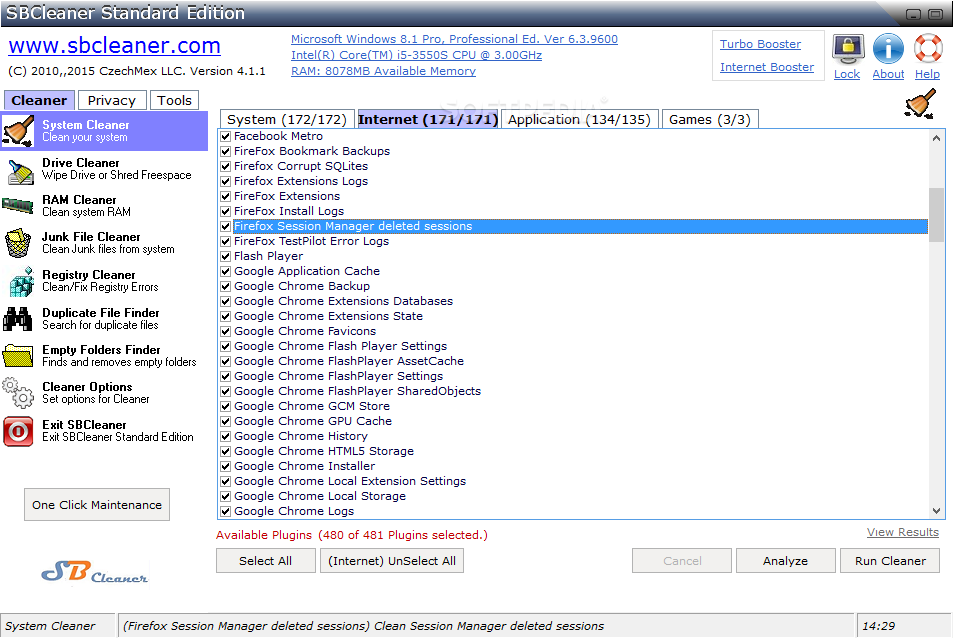Switch to the Tools tab
The image size is (953, 638).
click(174, 100)
